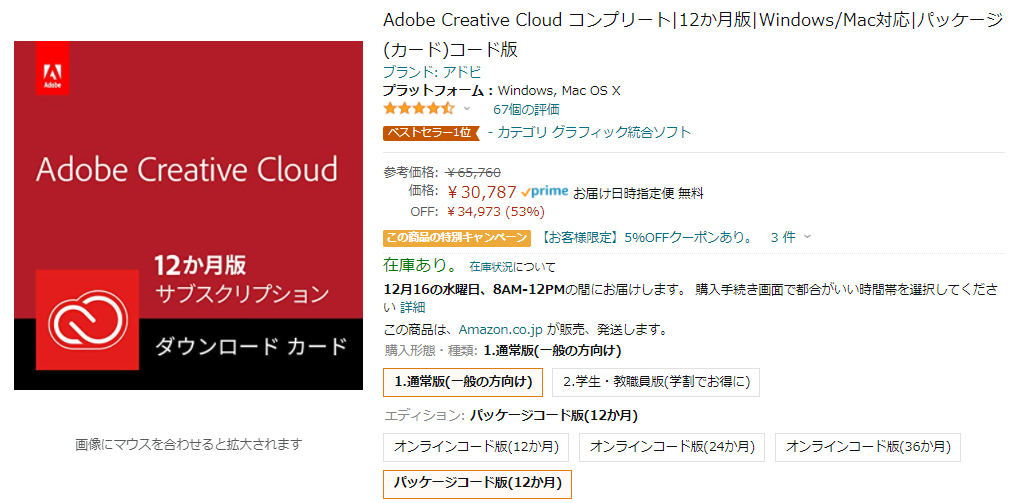Click the 12月16の水曜日 delivery date text

(433, 288)
